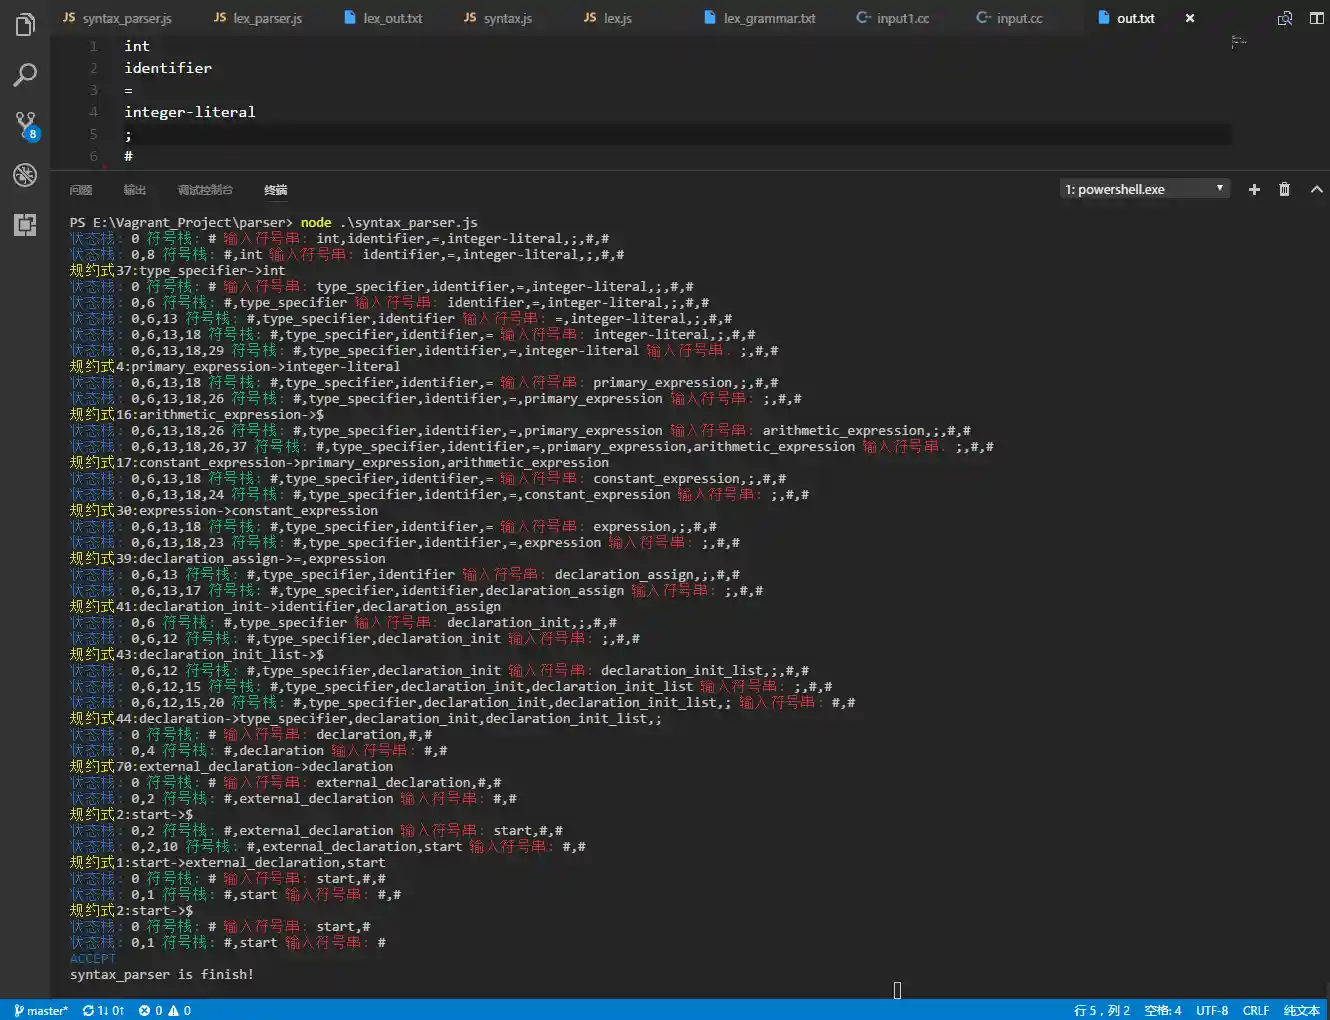The width and height of the screenshot is (1330, 1020).
Task: Close the out.txt tab
Action: point(1190,18)
